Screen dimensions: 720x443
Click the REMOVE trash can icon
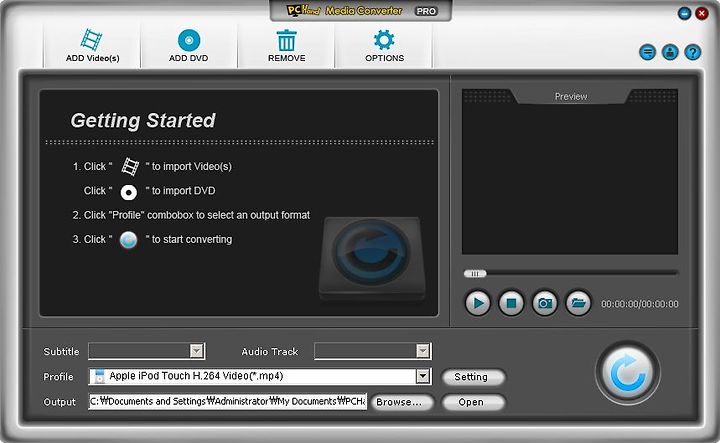(287, 40)
